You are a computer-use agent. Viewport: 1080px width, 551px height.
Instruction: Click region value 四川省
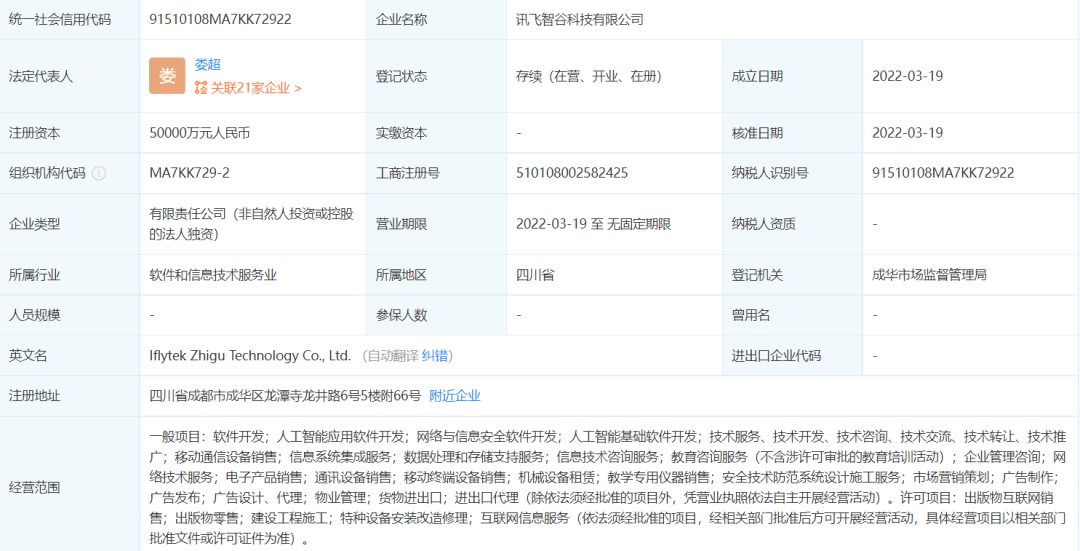tap(535, 276)
